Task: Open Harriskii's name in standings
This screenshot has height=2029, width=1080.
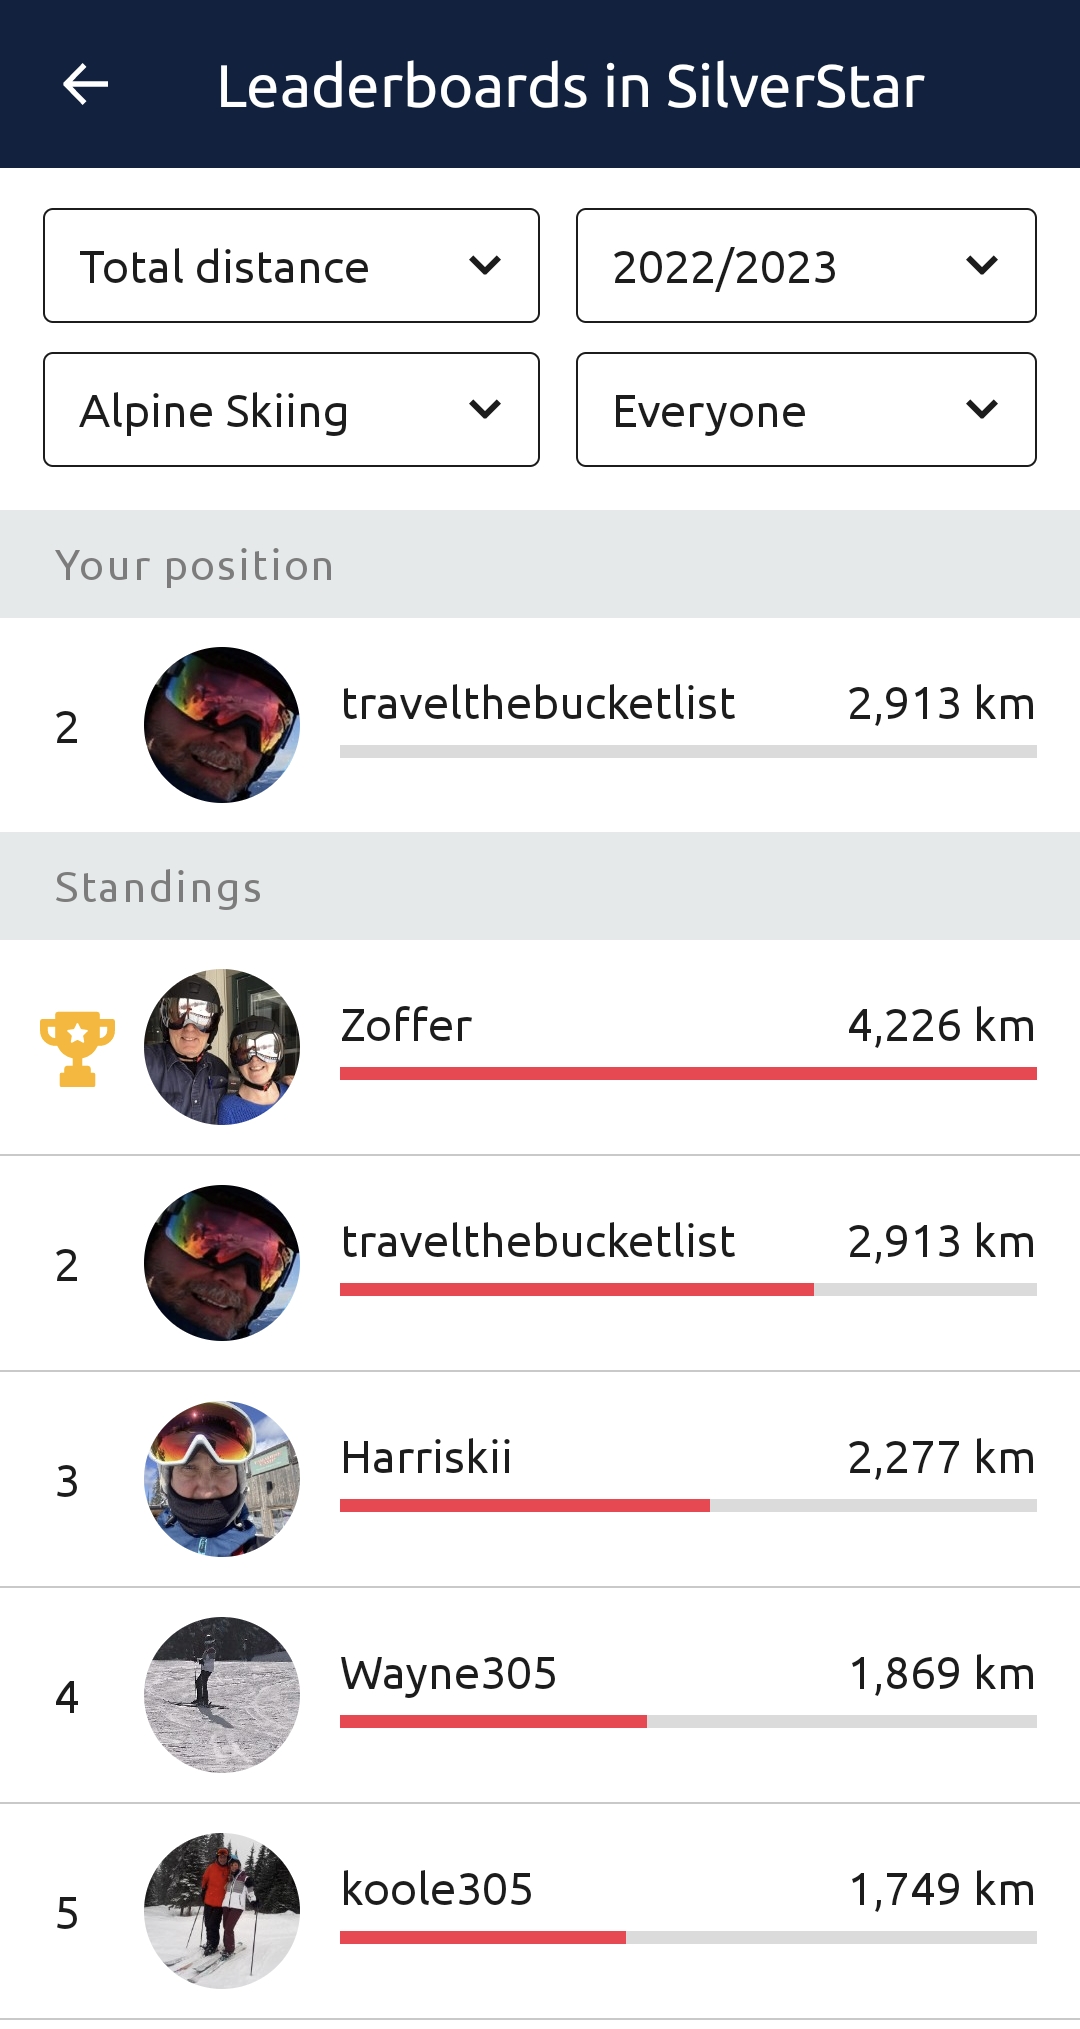Action: tap(426, 1458)
